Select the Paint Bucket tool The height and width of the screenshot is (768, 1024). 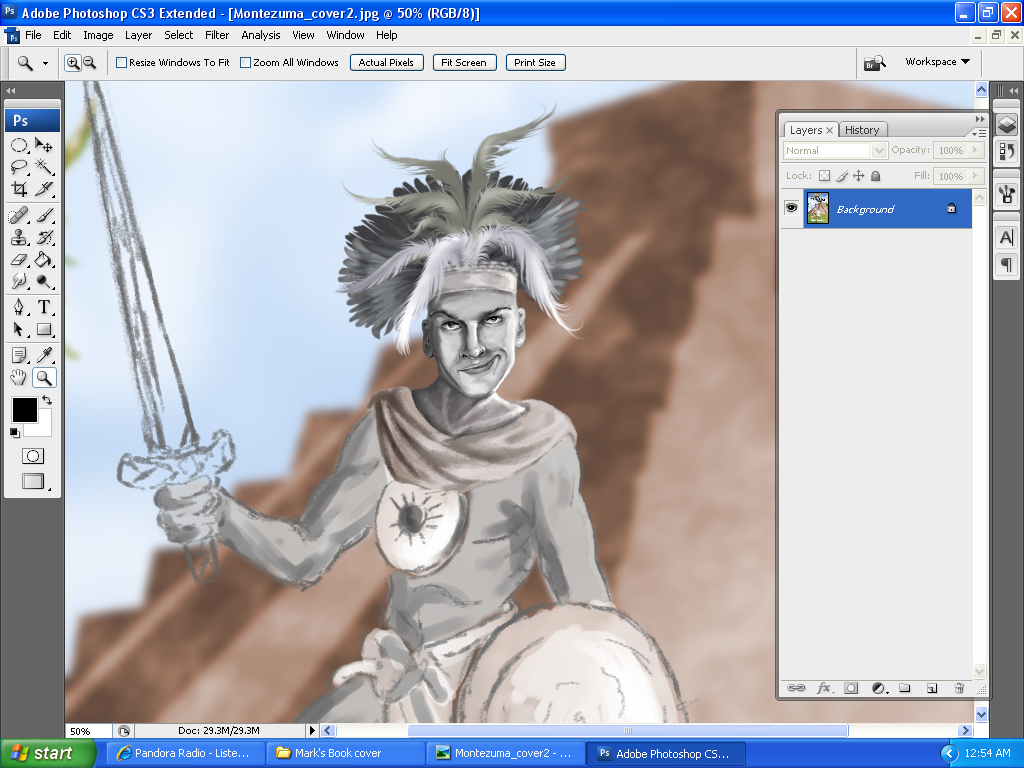pos(44,259)
